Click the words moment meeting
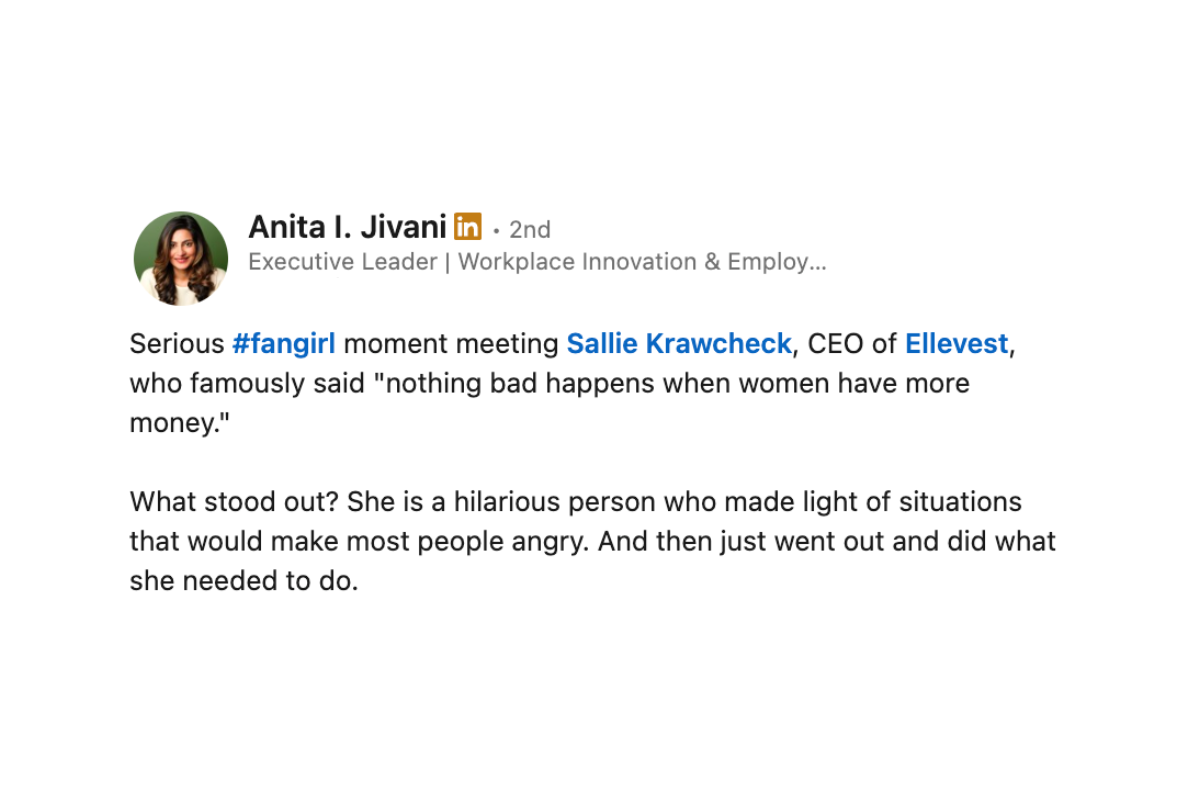Image resolution: width=1200 pixels, height=798 pixels. tap(451, 344)
